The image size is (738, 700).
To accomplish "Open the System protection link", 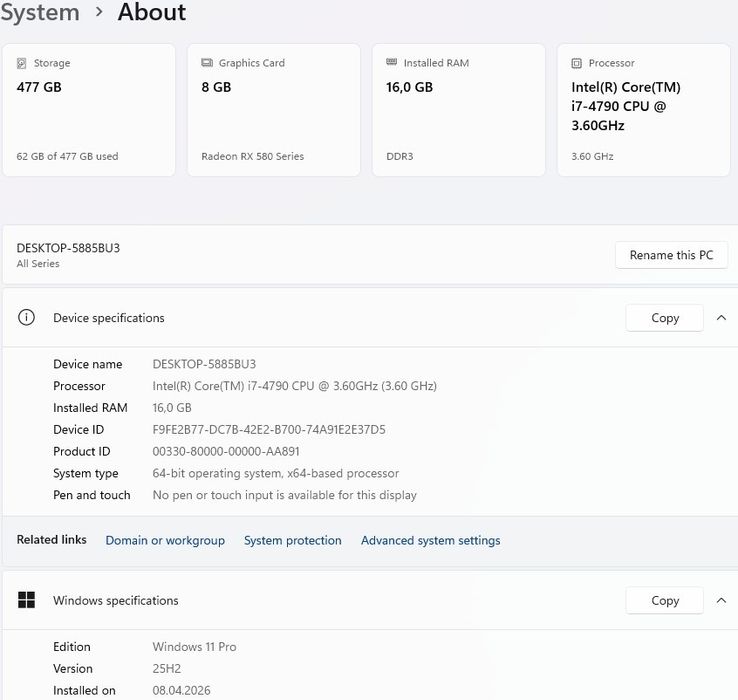I will tap(293, 540).
